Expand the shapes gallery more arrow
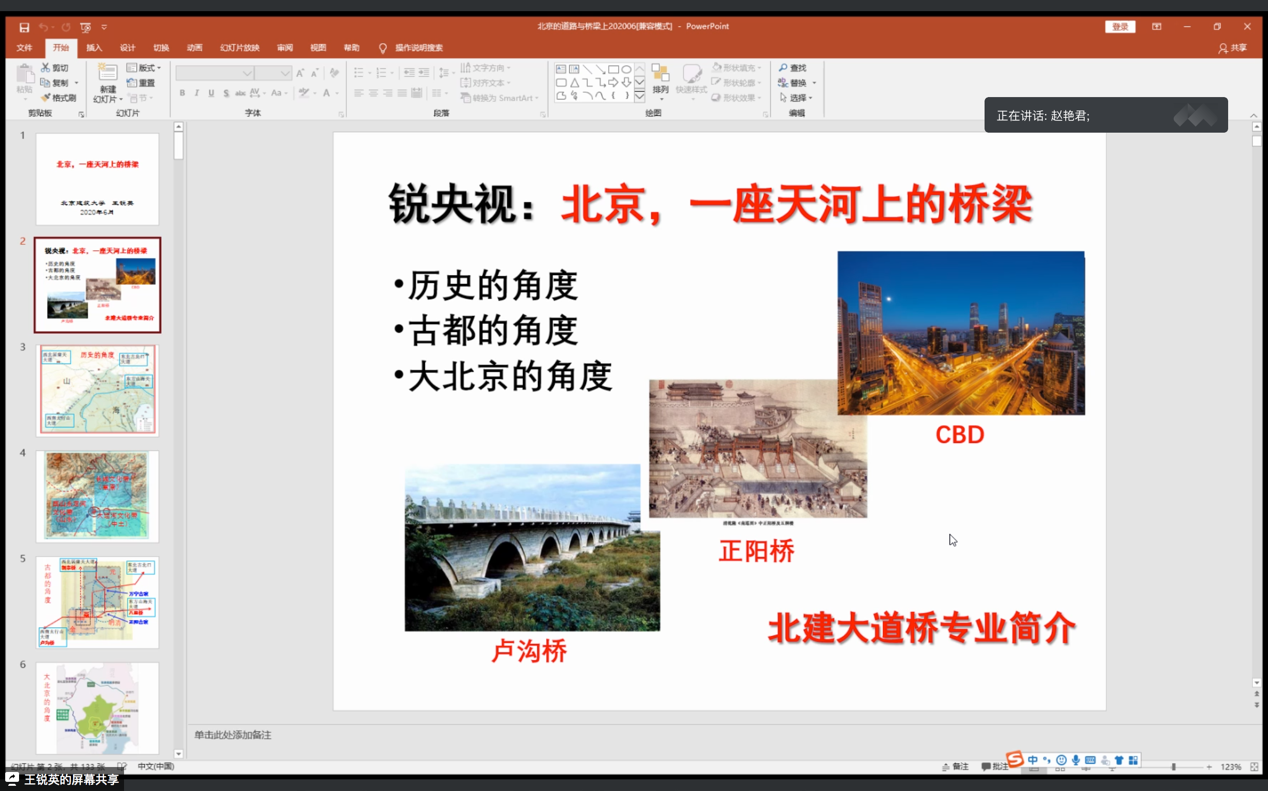 point(640,97)
